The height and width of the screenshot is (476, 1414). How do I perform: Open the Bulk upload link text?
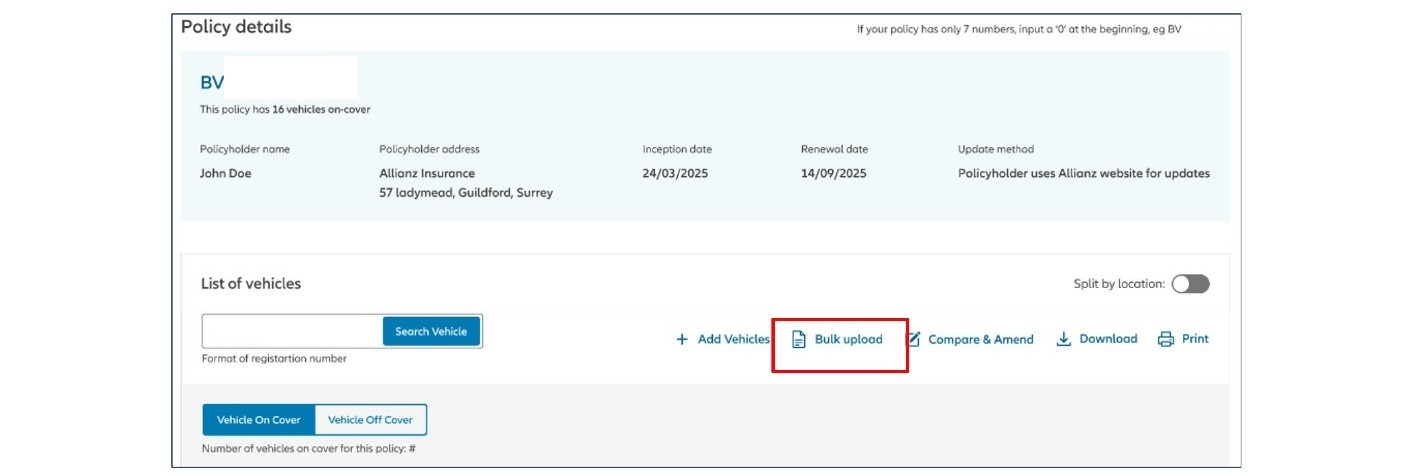tap(848, 339)
